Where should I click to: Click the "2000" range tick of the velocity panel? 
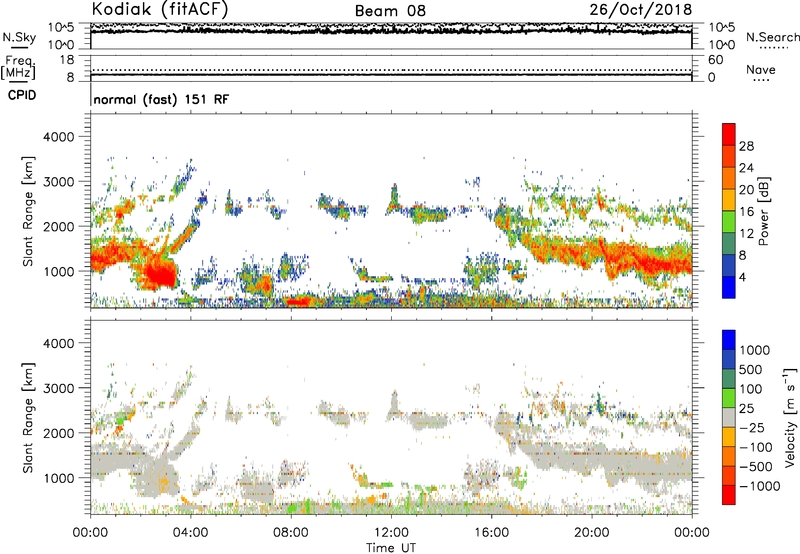tap(58, 433)
